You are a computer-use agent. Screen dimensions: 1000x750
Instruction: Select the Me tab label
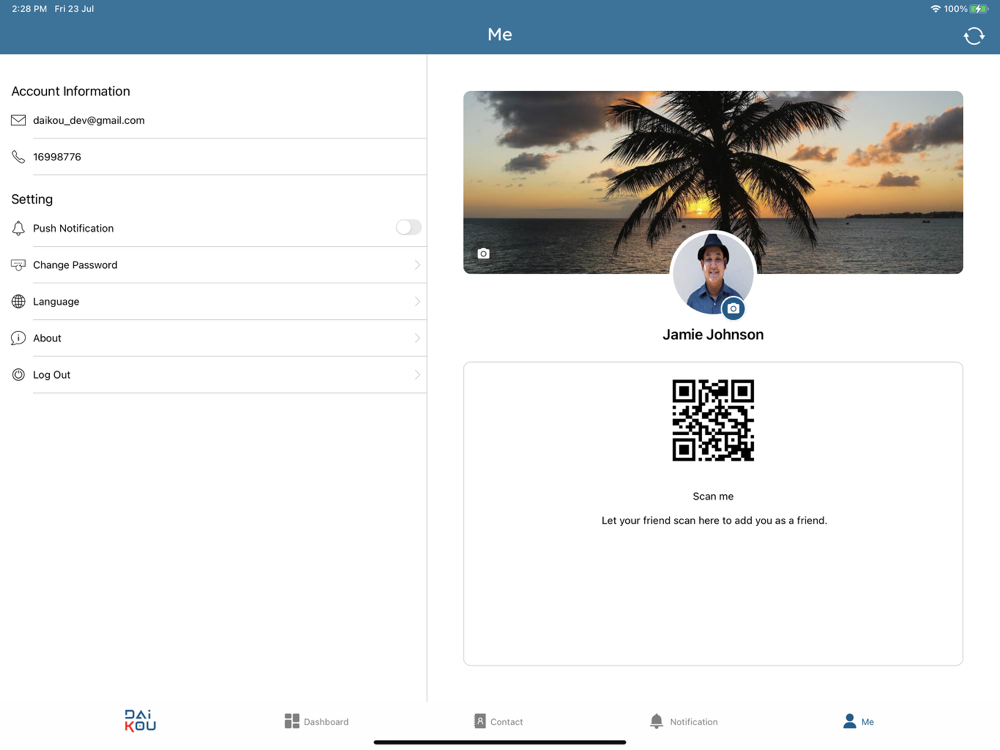point(867,722)
